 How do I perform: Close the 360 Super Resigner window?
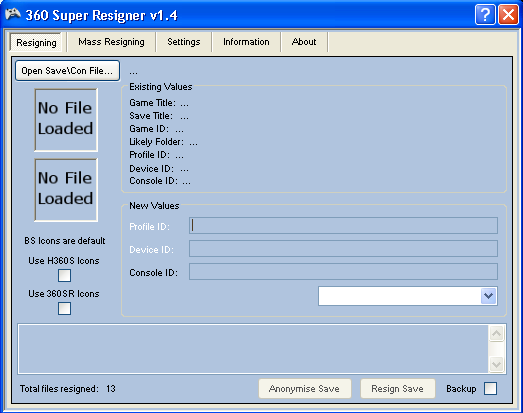click(x=508, y=15)
